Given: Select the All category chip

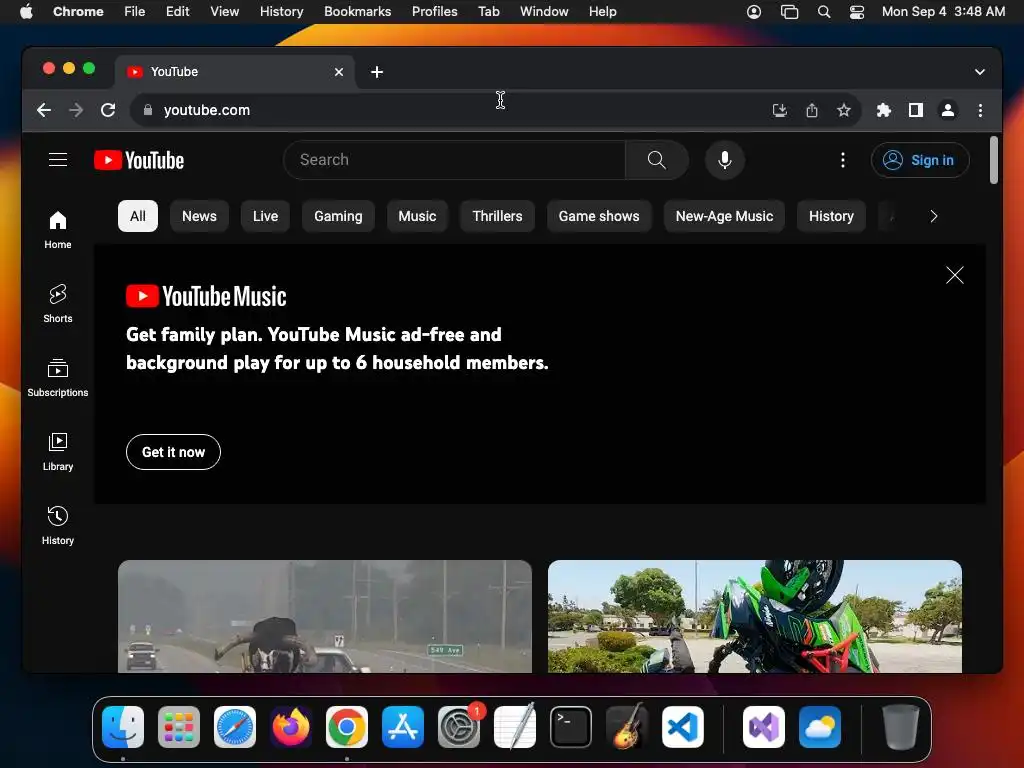Looking at the screenshot, I should tap(138, 216).
